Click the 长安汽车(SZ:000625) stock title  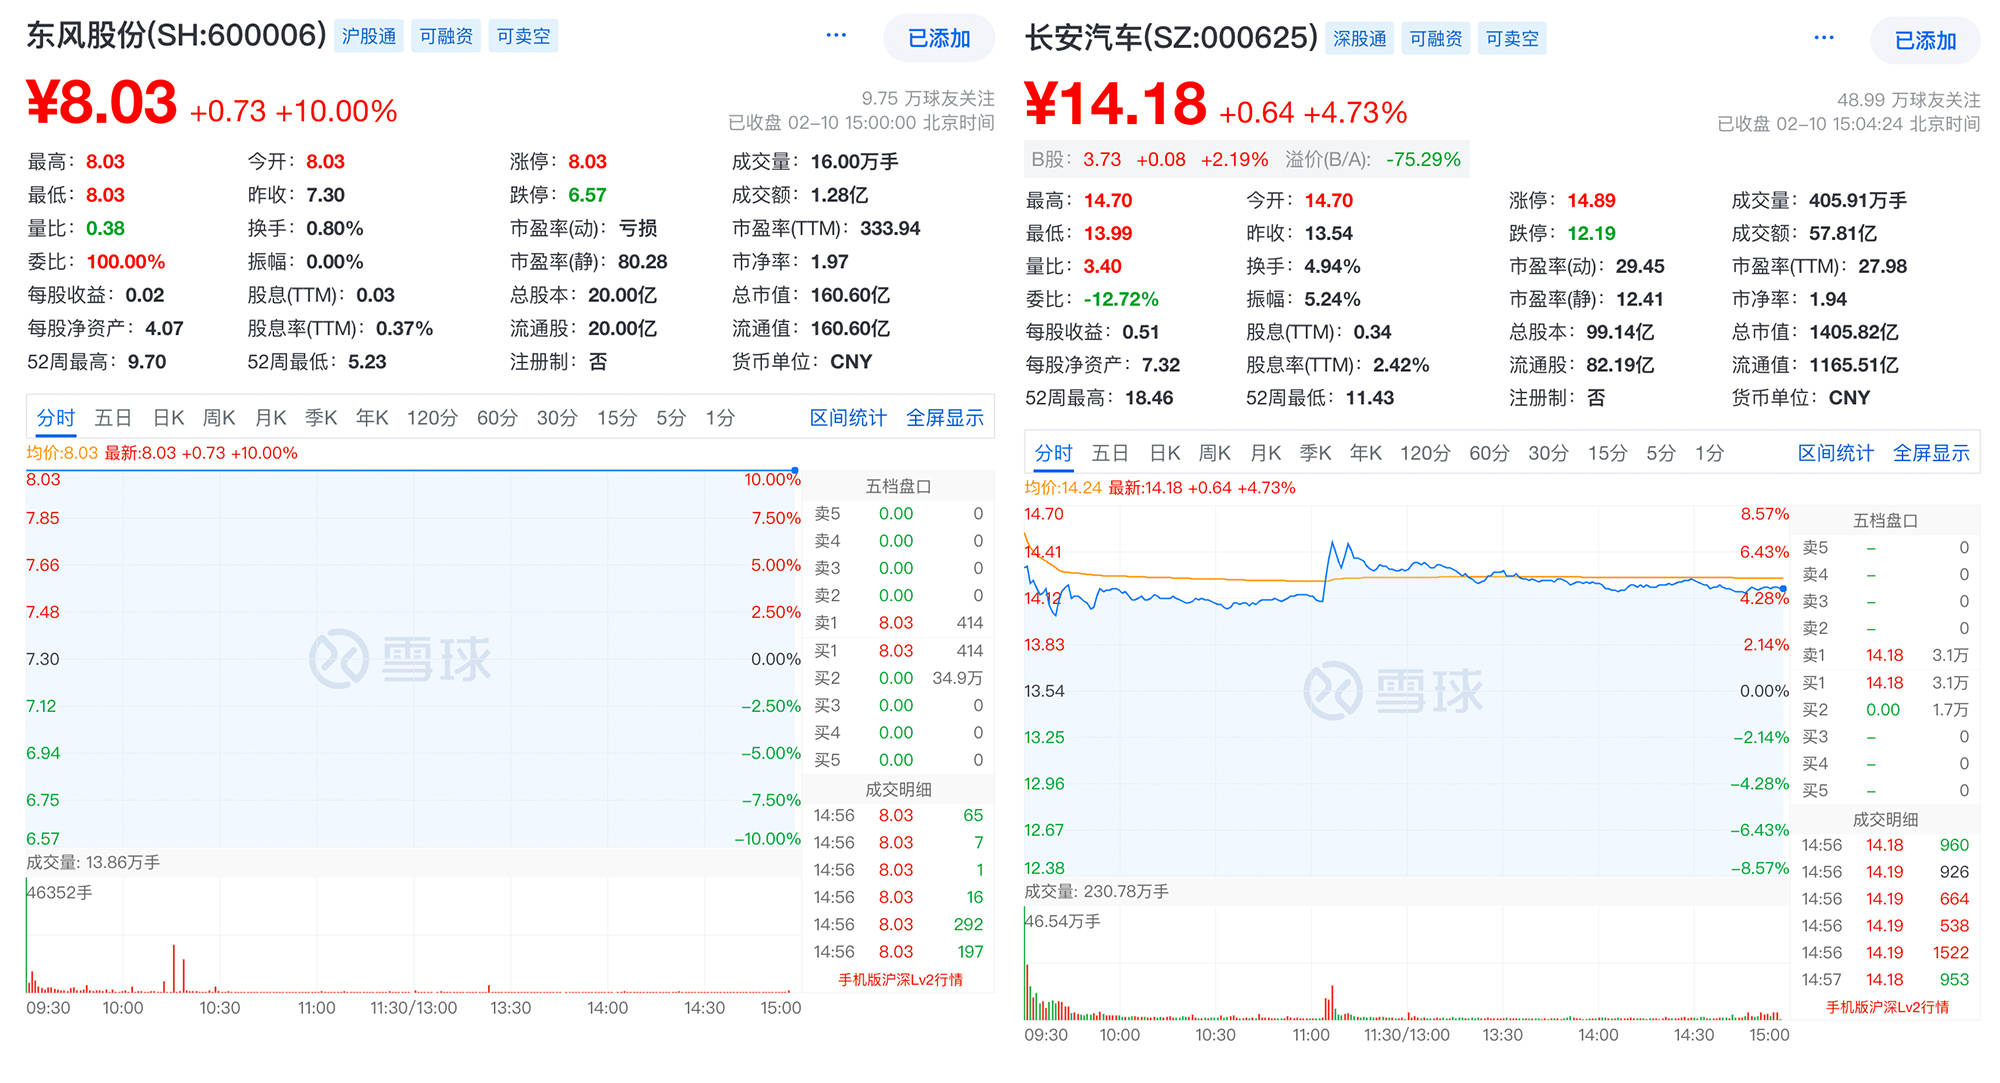tap(1171, 38)
